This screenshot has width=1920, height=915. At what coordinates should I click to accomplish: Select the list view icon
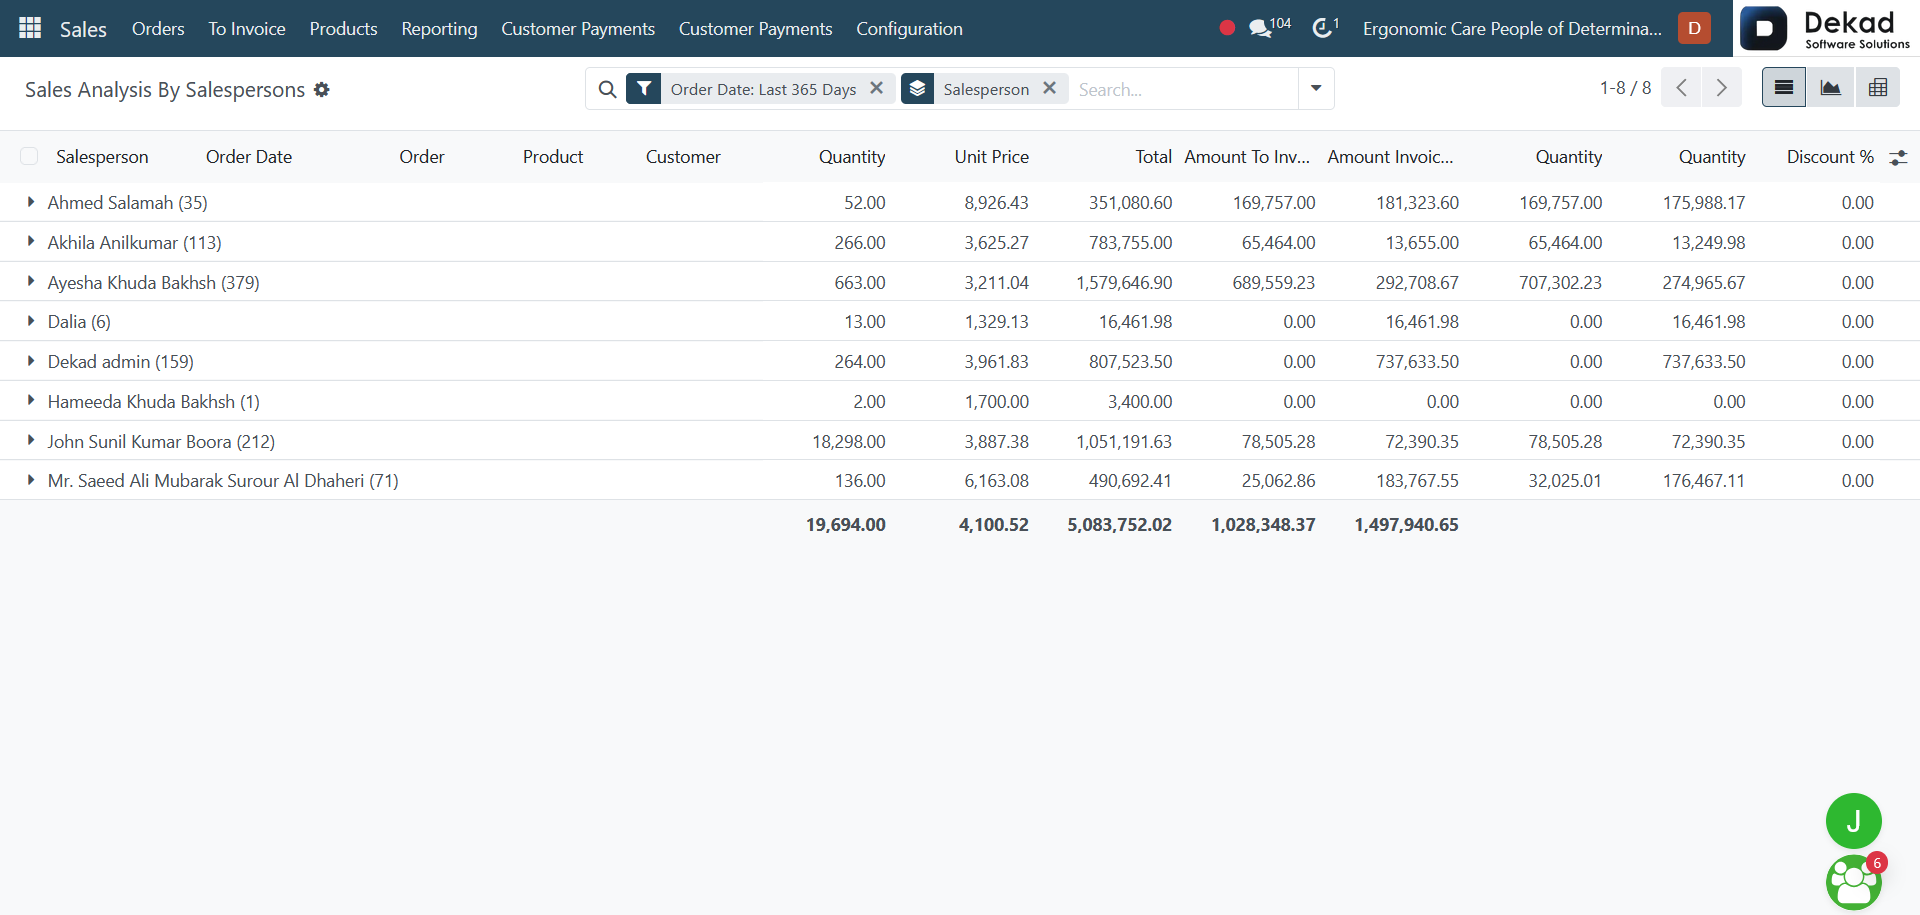[1783, 88]
